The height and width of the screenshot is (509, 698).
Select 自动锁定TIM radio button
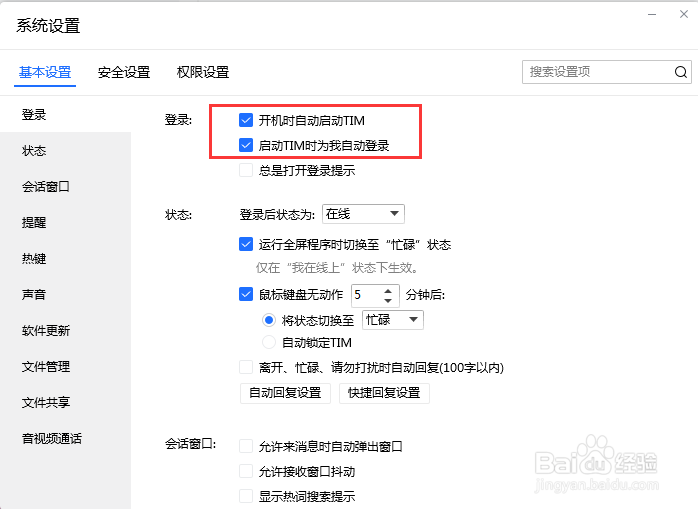click(269, 342)
